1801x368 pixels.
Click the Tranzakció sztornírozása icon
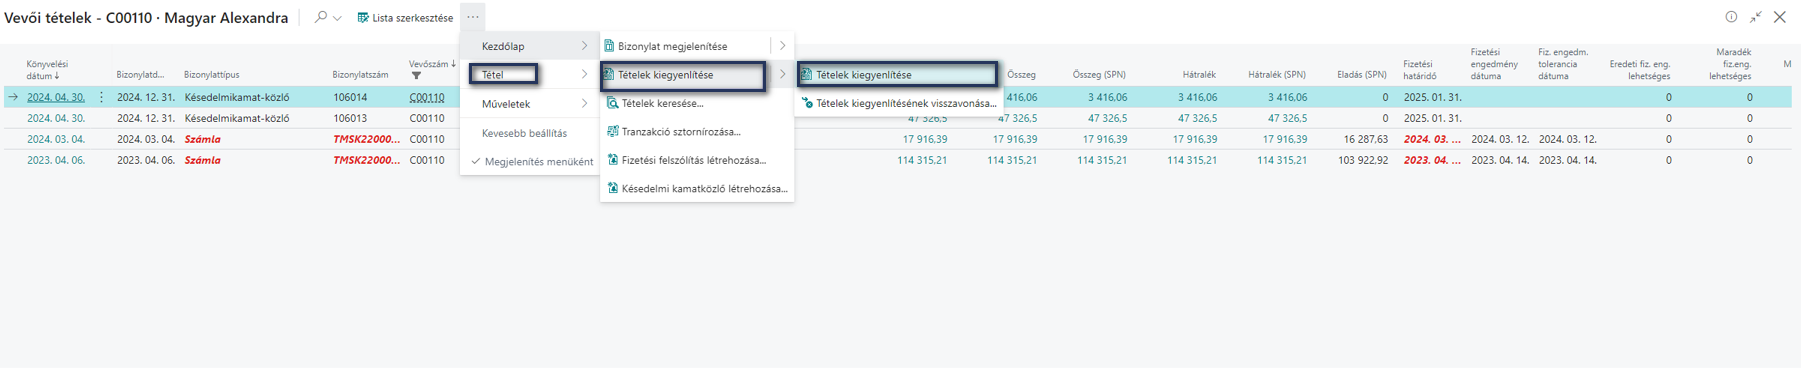613,131
